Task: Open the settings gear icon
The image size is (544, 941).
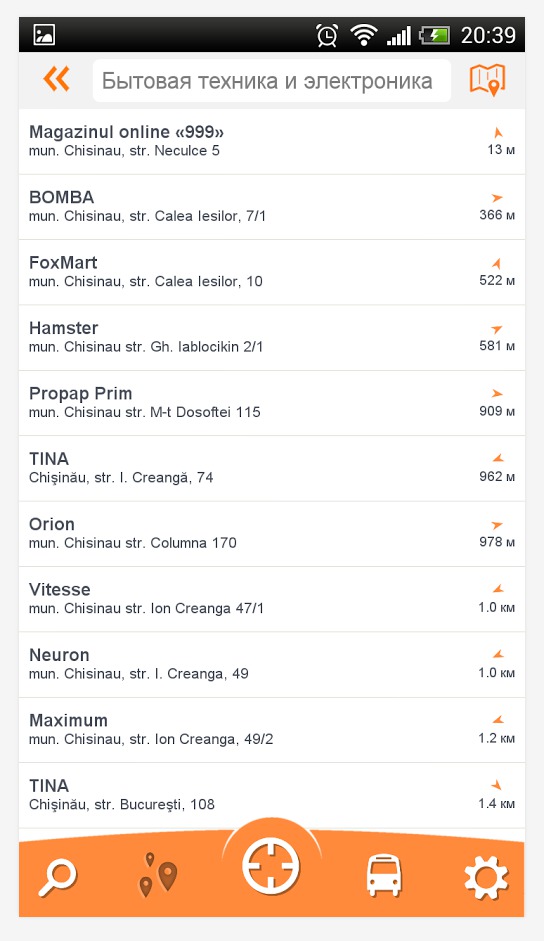Action: click(x=486, y=877)
